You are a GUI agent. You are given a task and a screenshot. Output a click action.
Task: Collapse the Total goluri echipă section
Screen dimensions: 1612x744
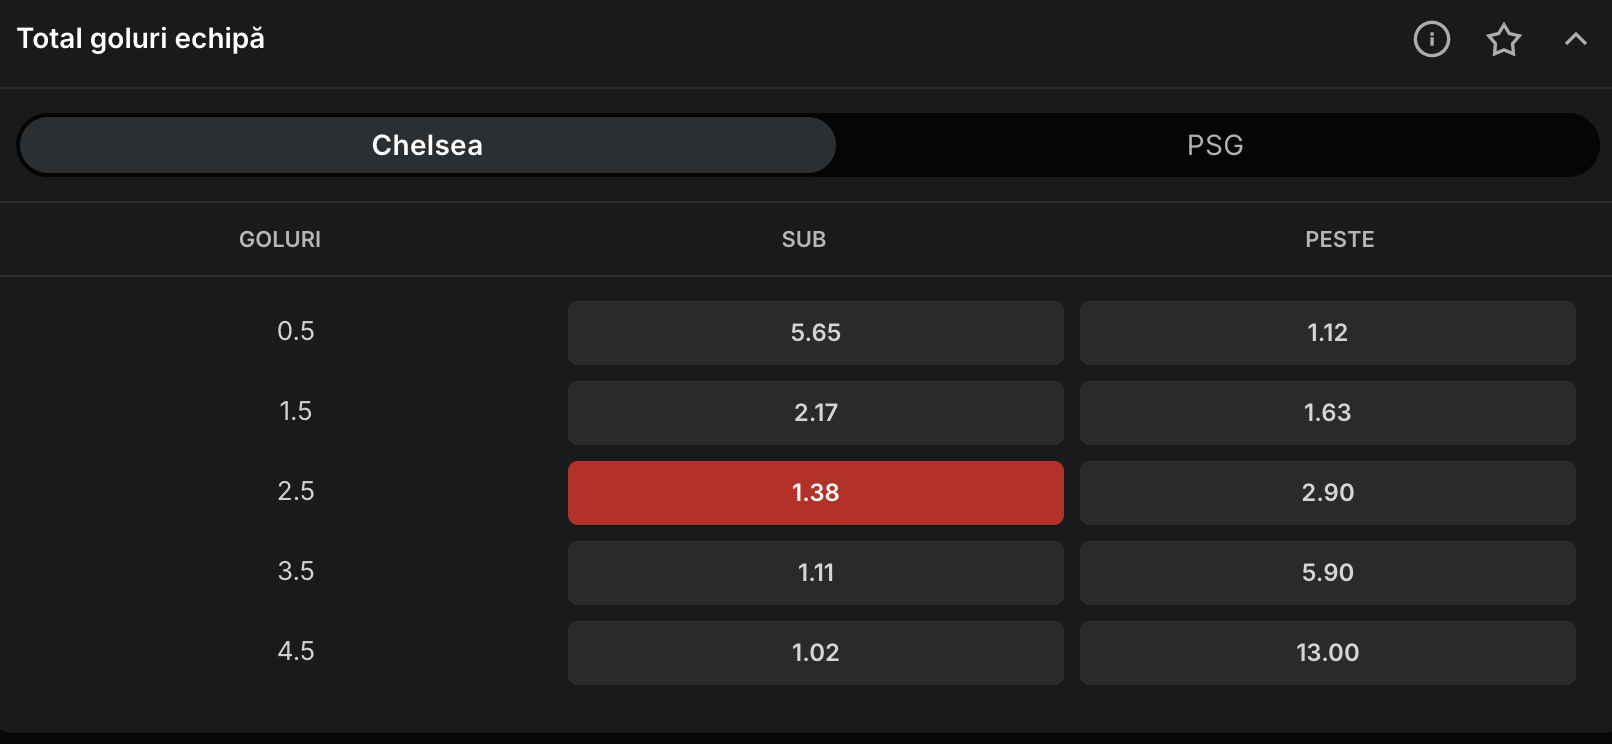(1575, 39)
